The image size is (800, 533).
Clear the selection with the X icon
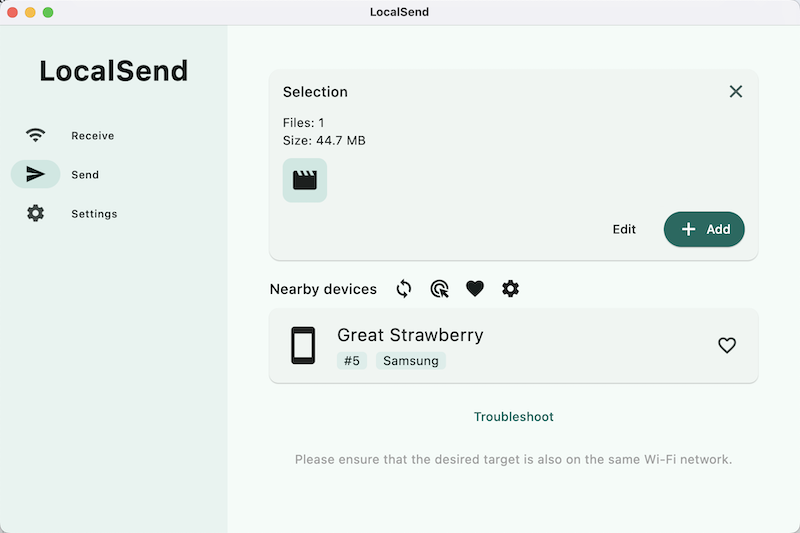[x=736, y=92]
